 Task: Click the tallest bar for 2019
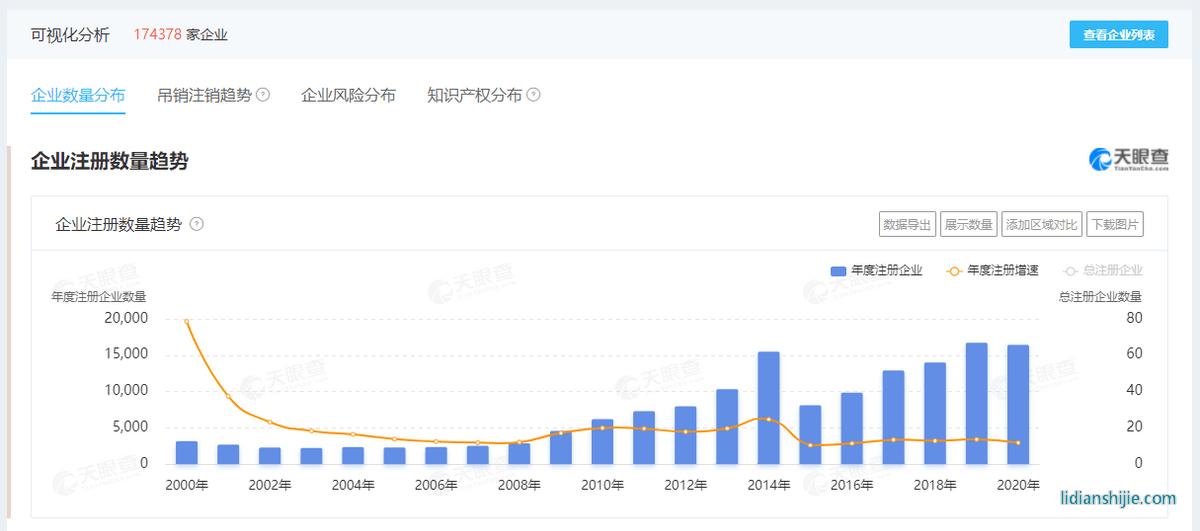pos(976,403)
